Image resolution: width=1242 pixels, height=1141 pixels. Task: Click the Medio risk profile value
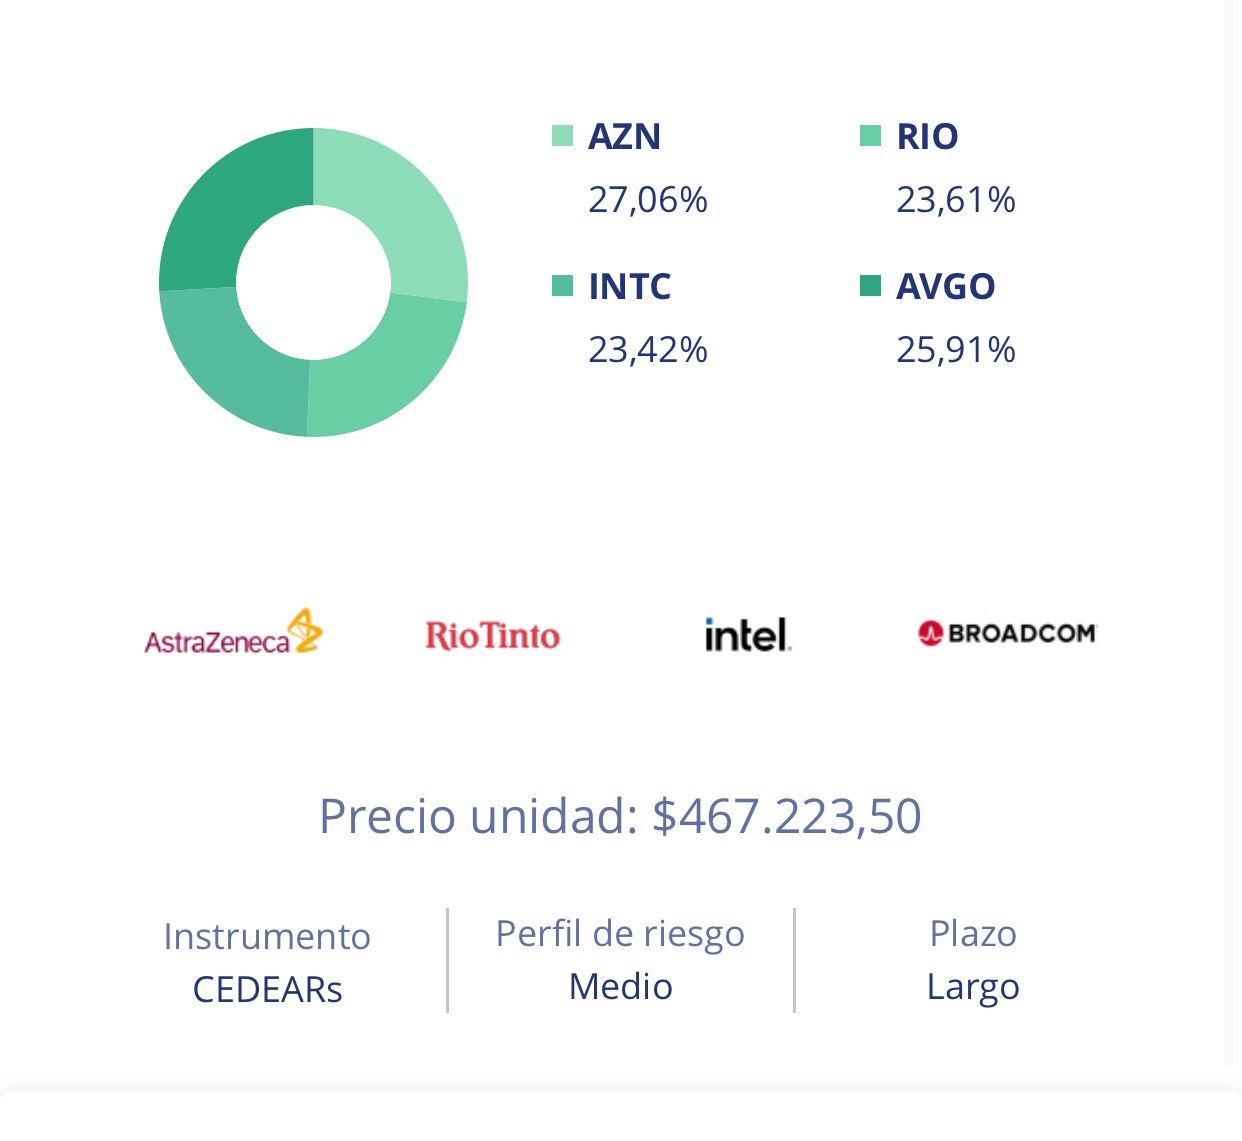coord(620,987)
